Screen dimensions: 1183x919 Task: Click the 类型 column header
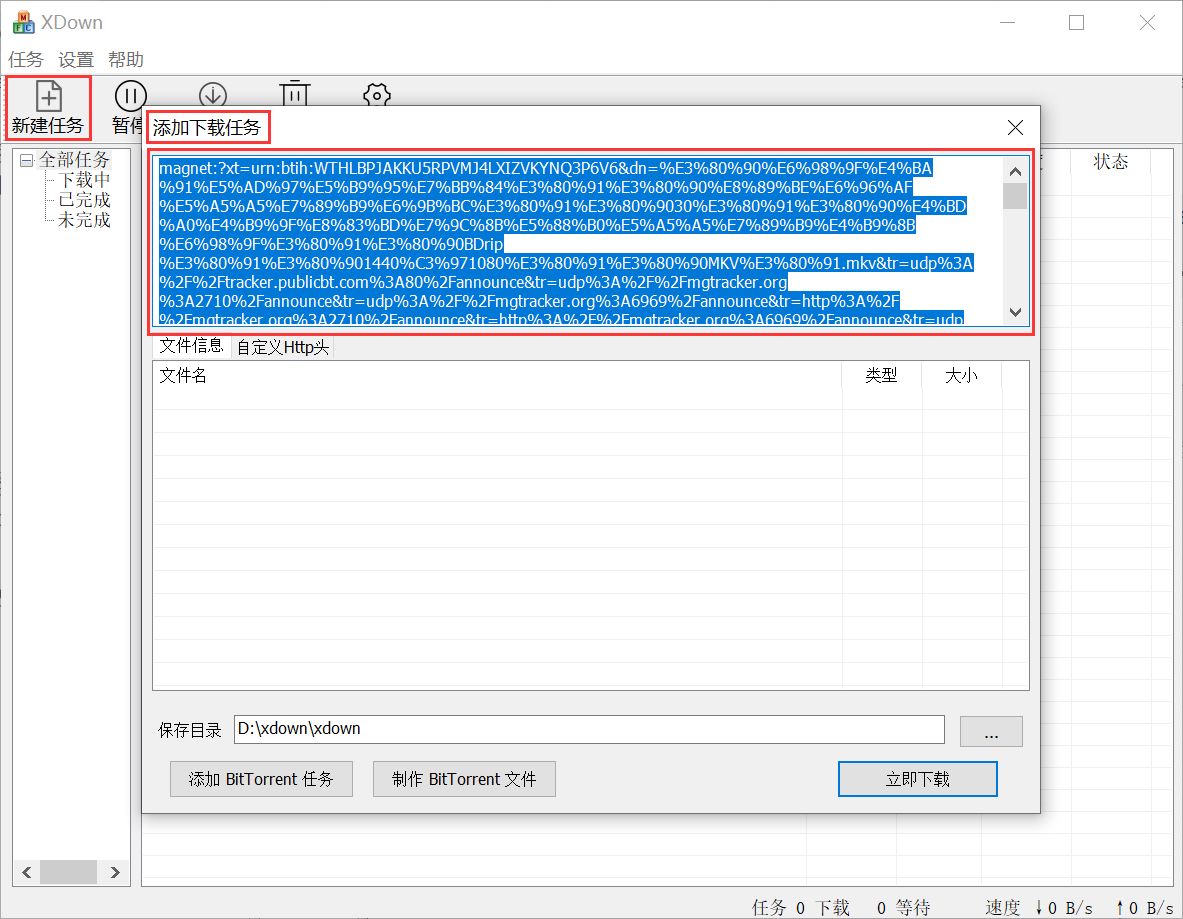click(x=881, y=375)
